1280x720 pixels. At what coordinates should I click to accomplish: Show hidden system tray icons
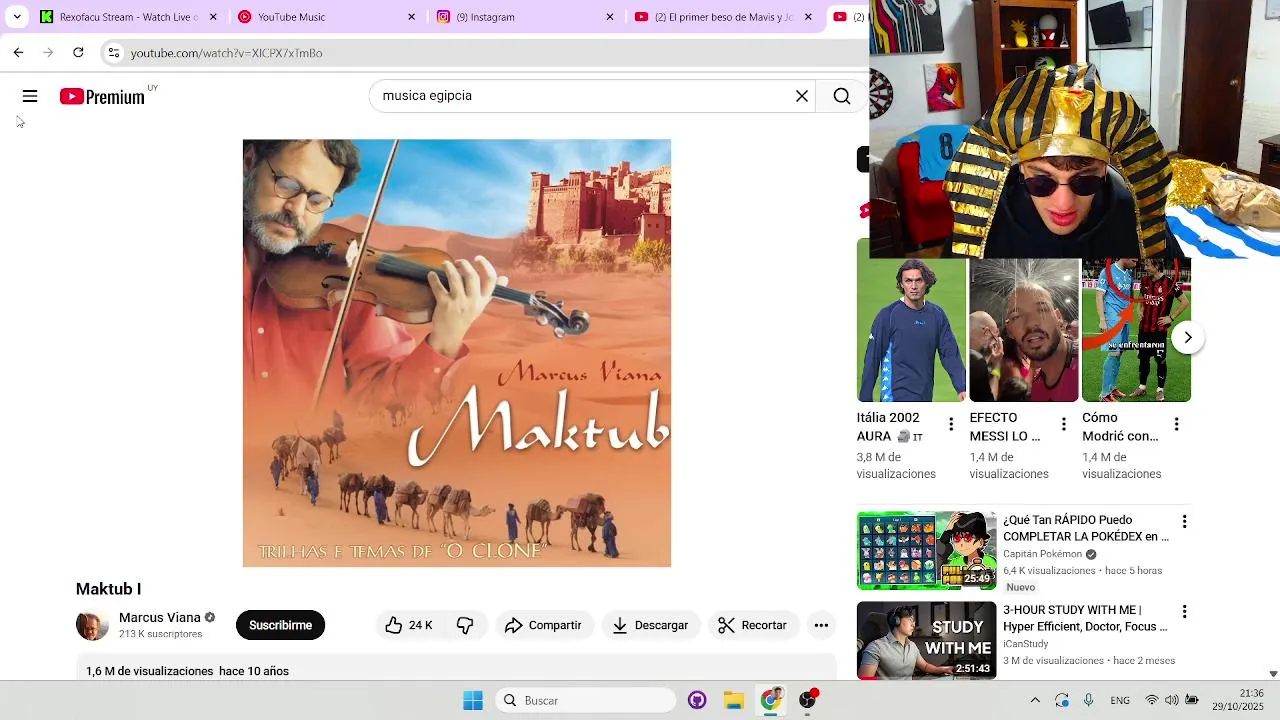[x=1035, y=700]
